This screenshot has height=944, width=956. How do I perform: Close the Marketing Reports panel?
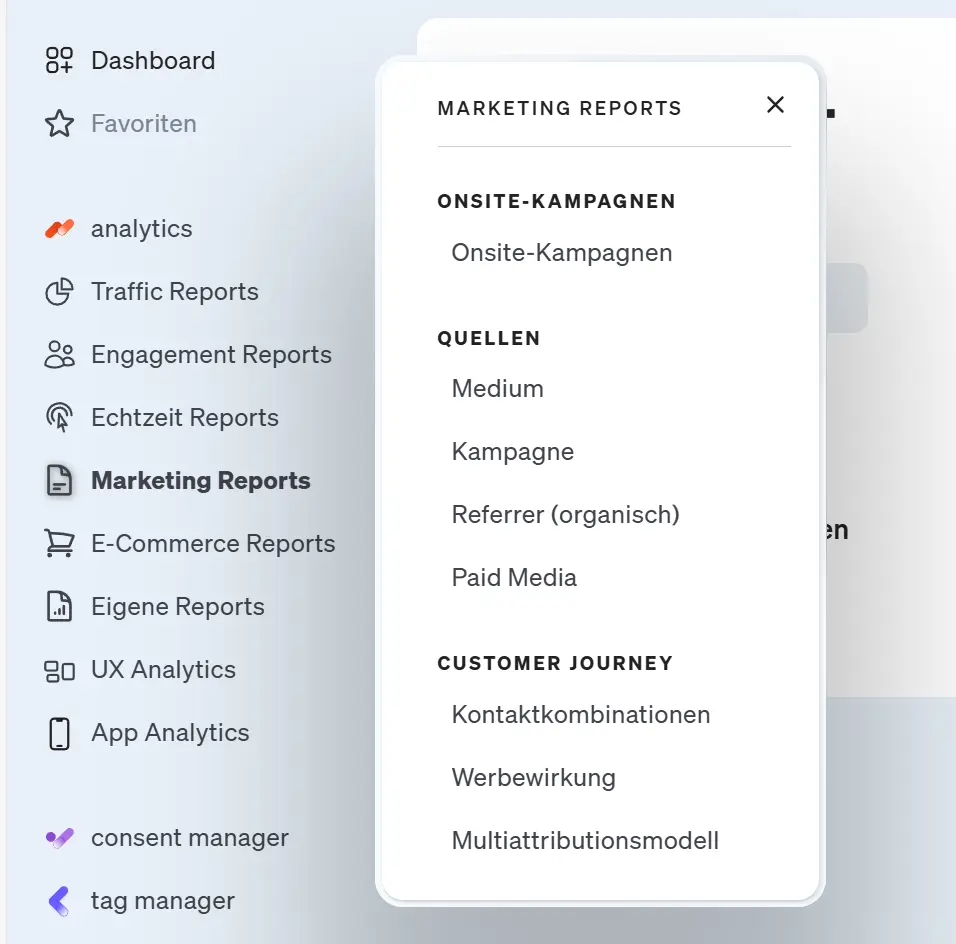pos(775,104)
